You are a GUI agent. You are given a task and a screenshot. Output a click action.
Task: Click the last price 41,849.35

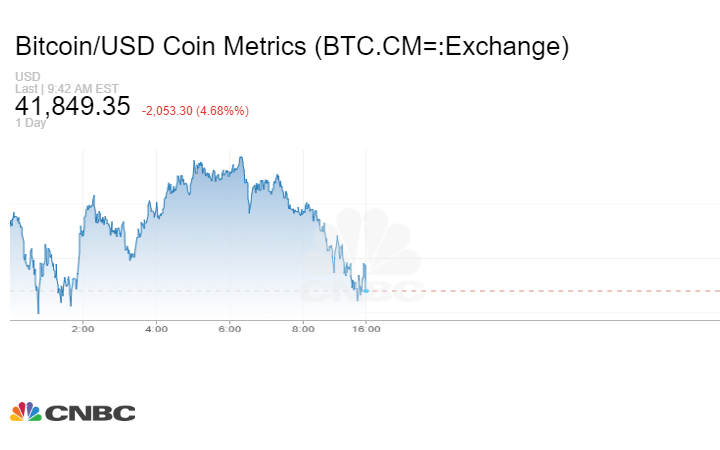pyautogui.click(x=72, y=106)
